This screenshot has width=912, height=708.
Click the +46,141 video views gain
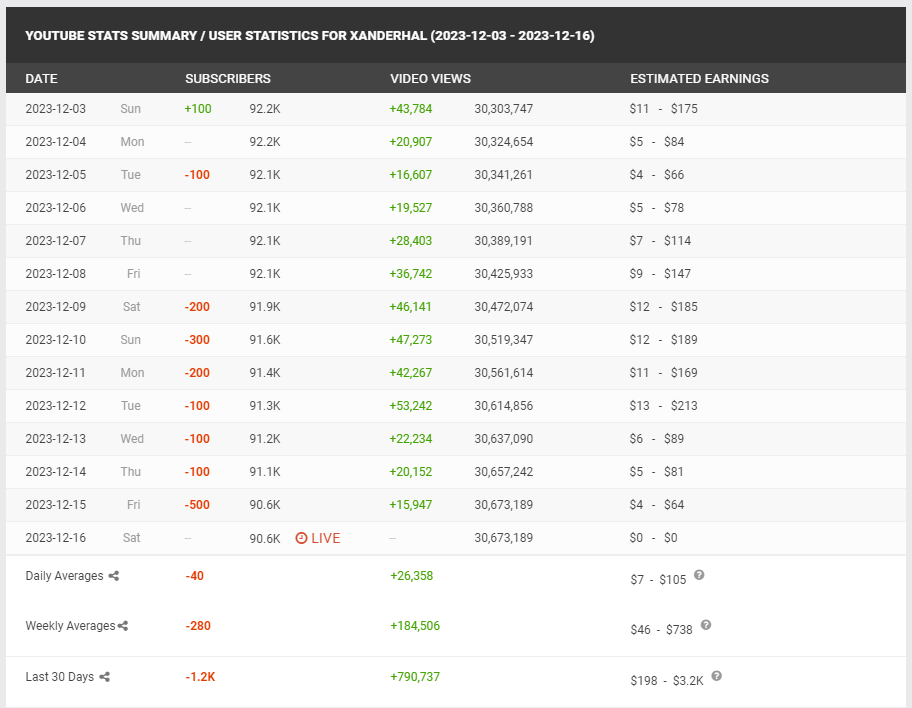[411, 307]
